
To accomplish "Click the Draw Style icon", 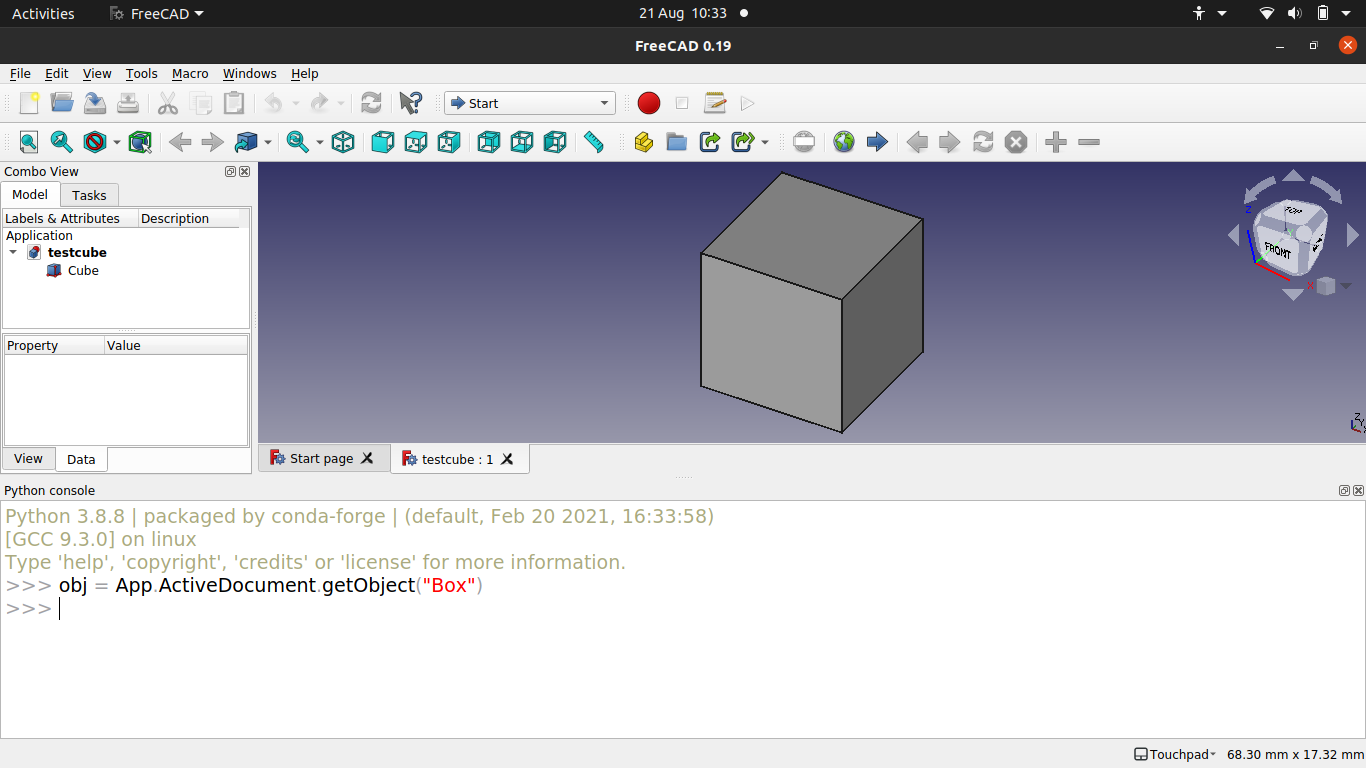I will point(95,142).
